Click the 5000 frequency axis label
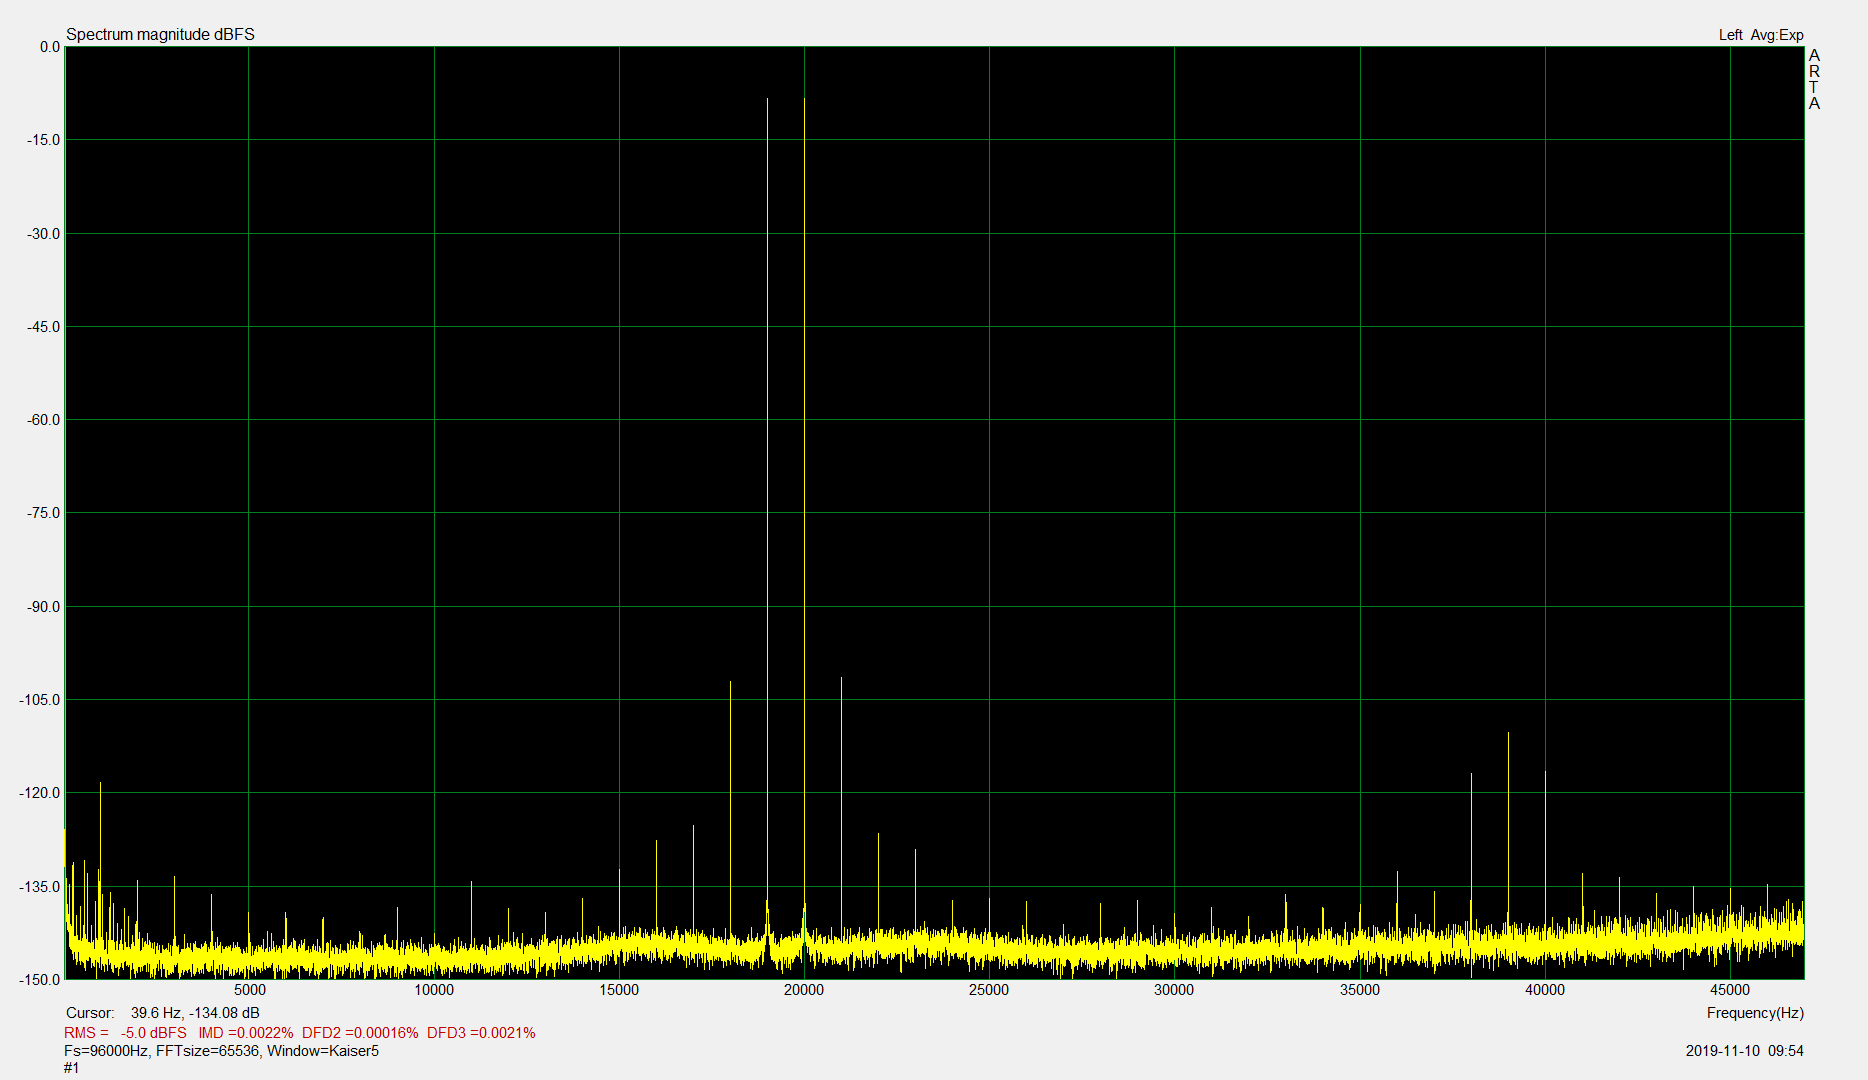The height and width of the screenshot is (1080, 1868). coord(250,990)
